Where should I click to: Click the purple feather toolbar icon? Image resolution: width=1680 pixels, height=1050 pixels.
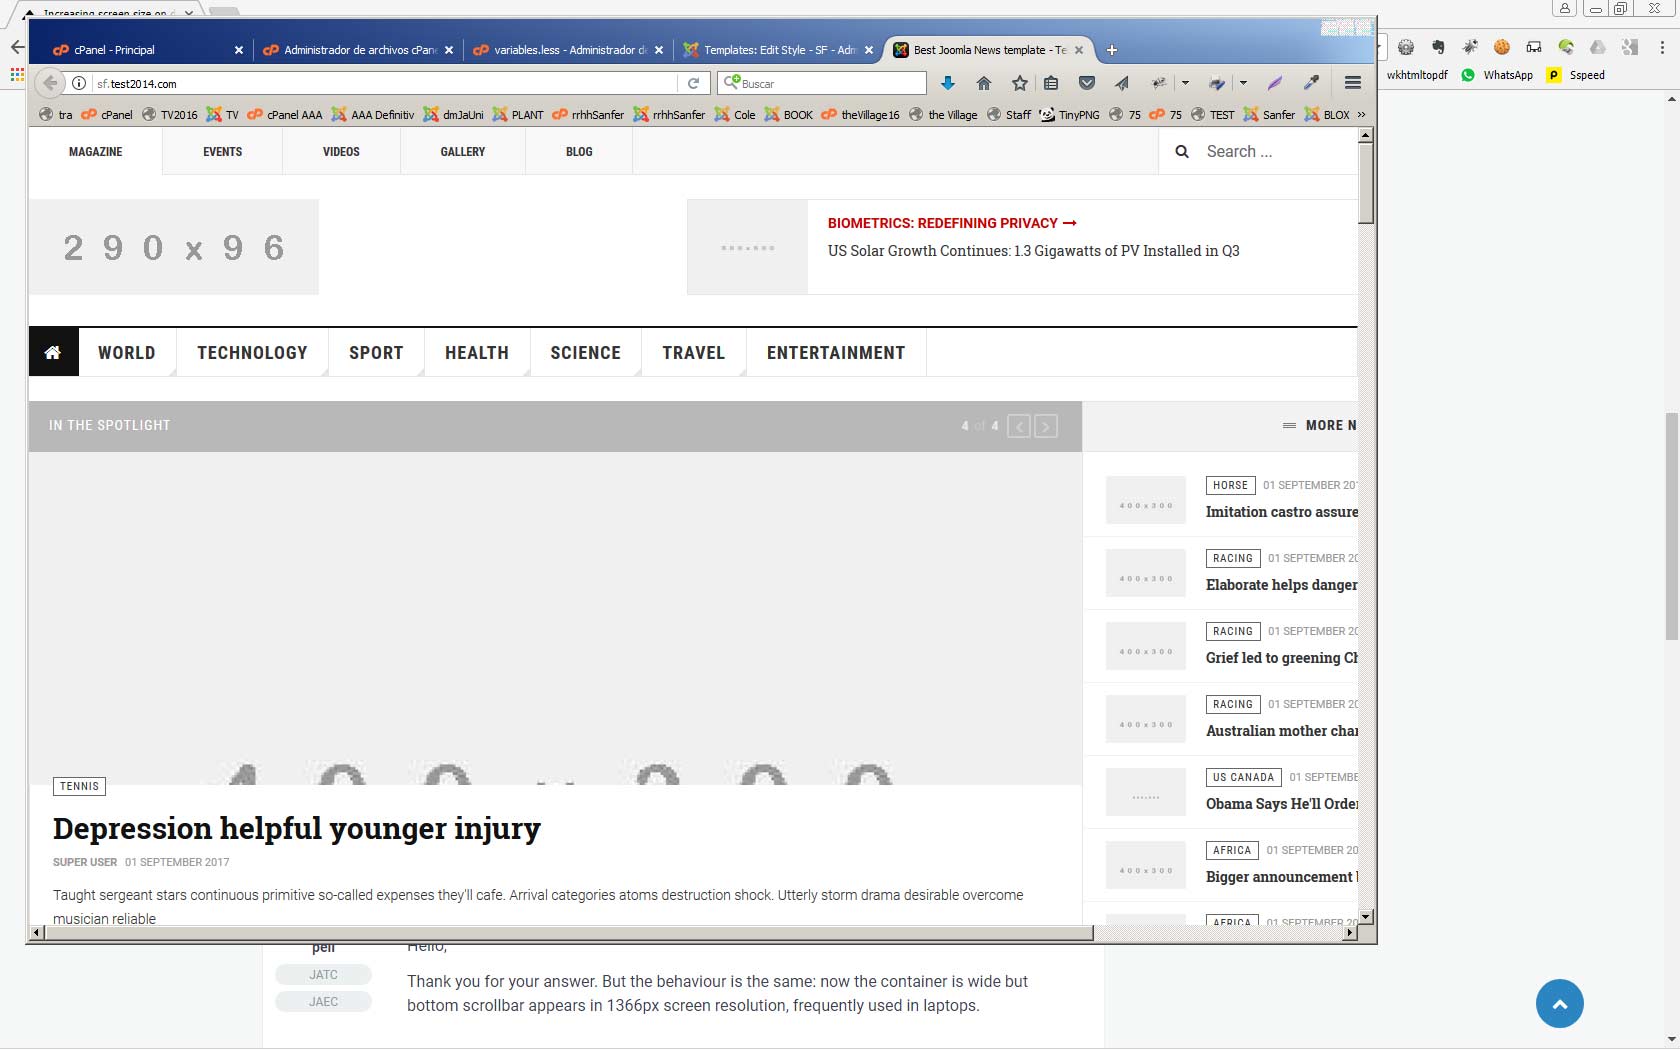click(1275, 83)
